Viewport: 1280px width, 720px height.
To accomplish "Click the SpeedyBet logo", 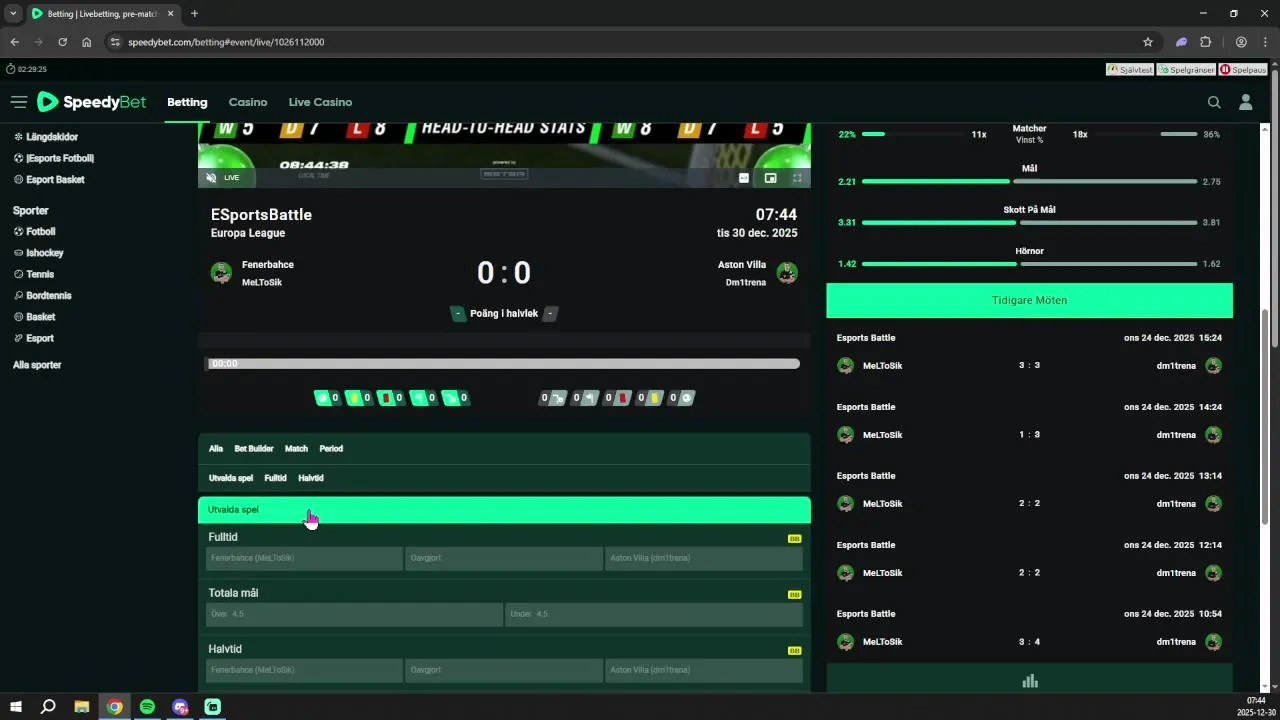I will 91,102.
